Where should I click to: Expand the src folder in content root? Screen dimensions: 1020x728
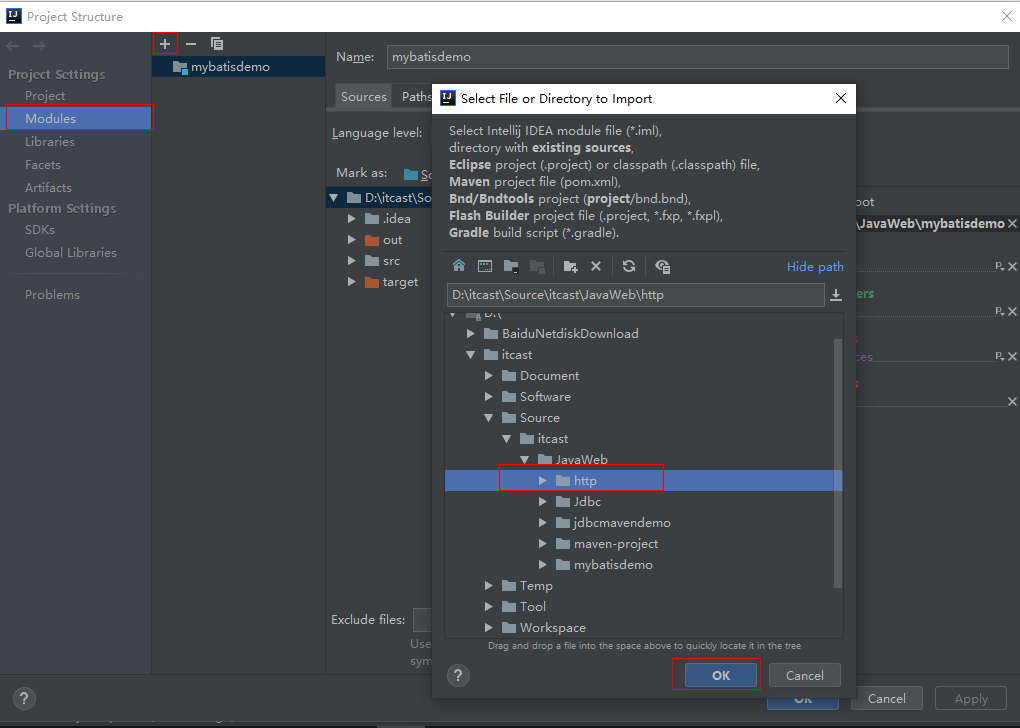click(351, 260)
